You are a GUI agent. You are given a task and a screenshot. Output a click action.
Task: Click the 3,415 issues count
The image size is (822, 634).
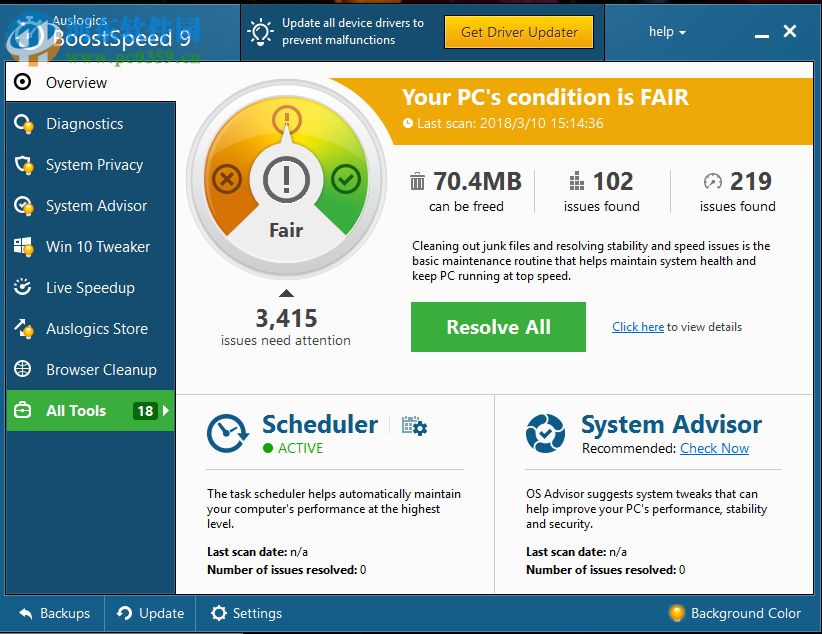(286, 318)
